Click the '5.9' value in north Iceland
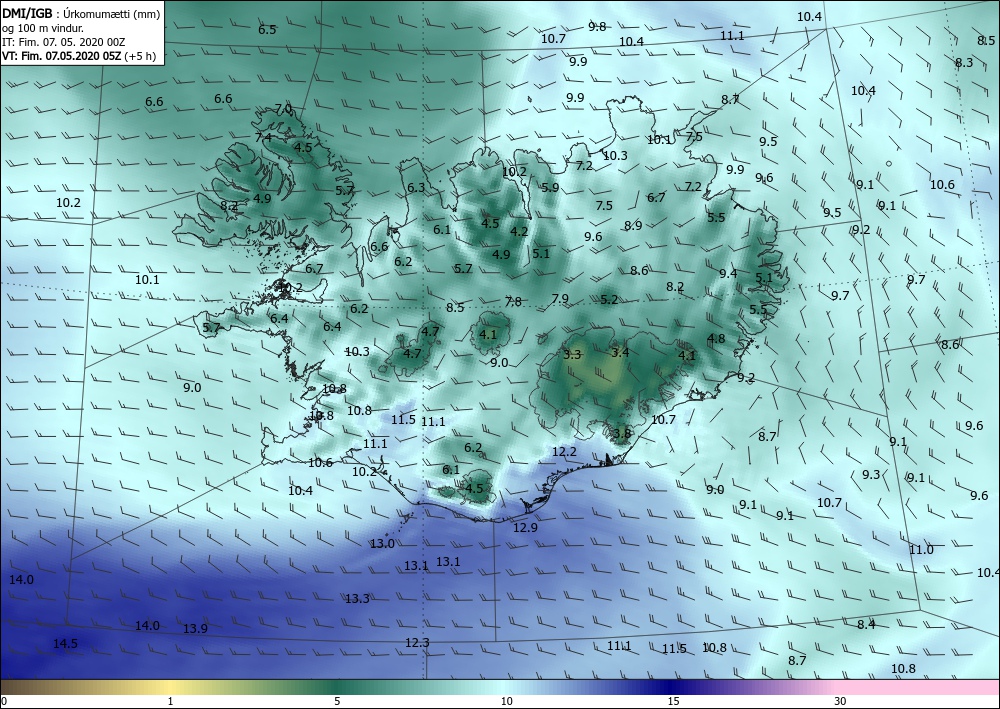The image size is (1000, 709). point(550,187)
